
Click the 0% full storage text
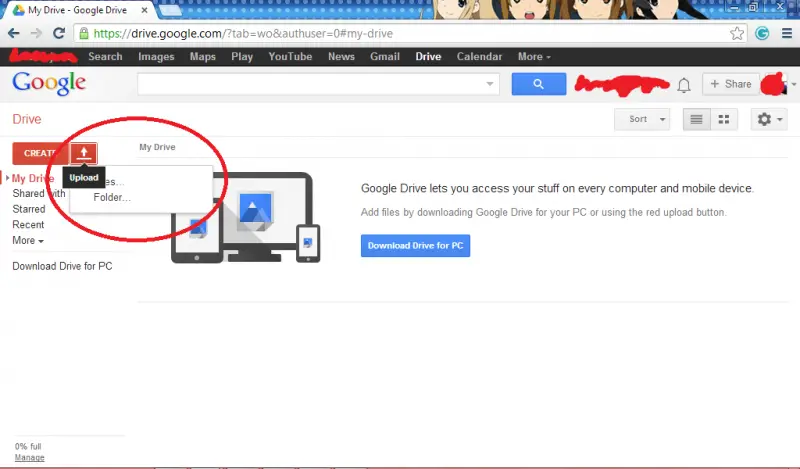pos(28,447)
